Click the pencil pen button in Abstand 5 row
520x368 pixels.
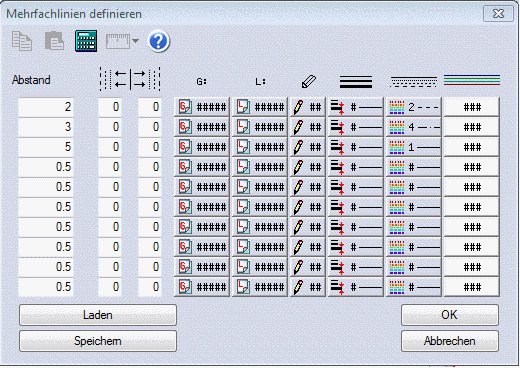[308, 147]
